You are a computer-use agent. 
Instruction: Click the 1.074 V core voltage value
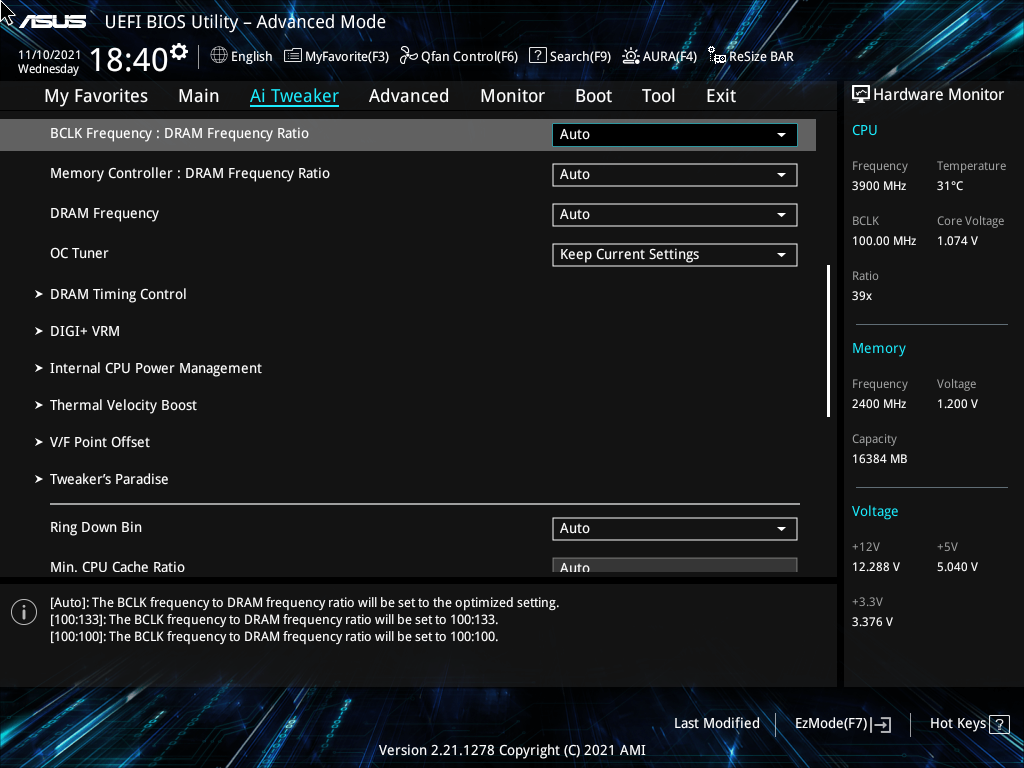(x=957, y=241)
